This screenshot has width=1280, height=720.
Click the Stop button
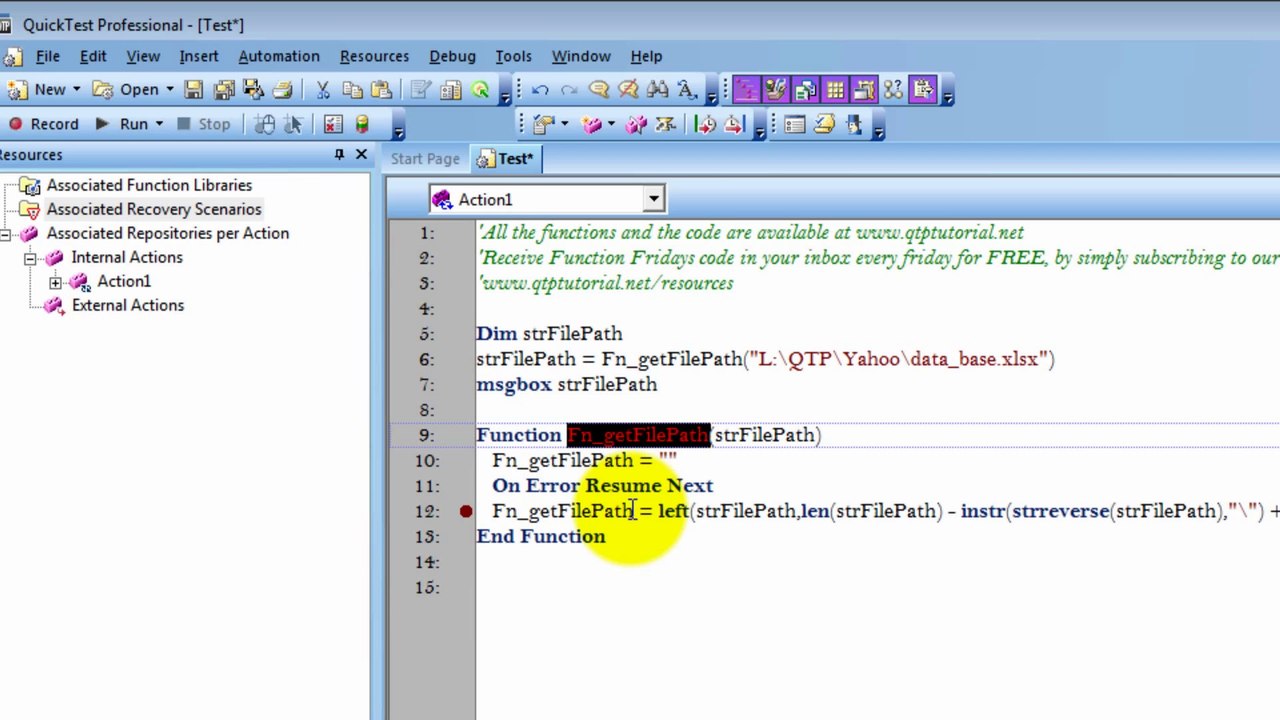[x=204, y=124]
